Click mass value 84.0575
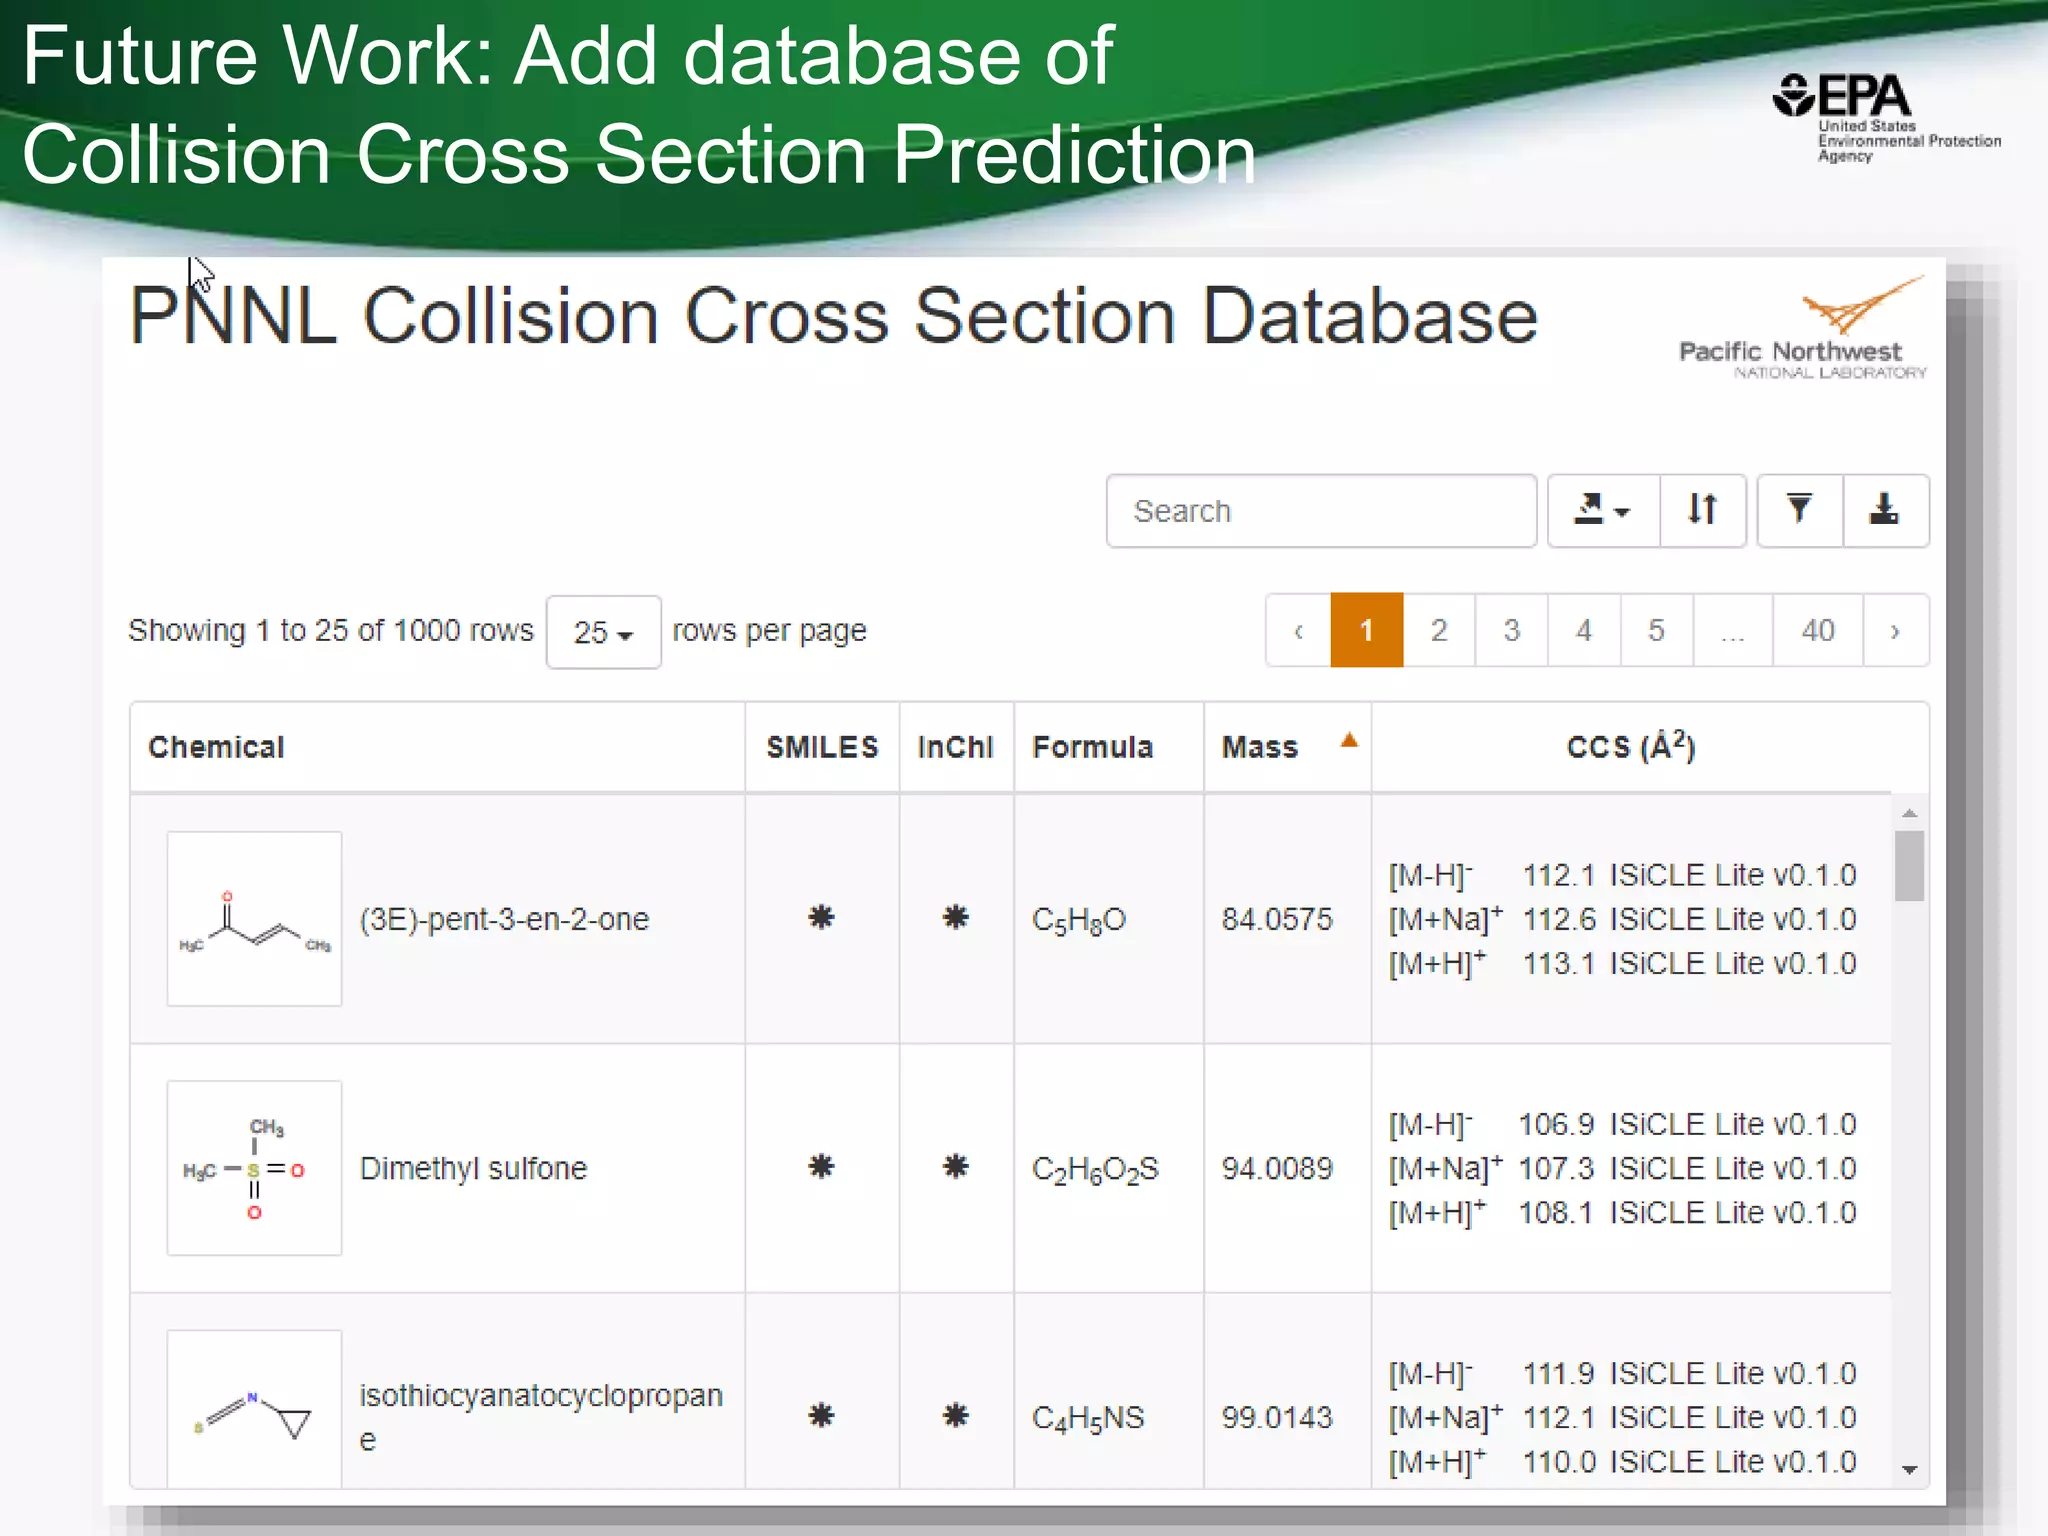2048x1536 pixels. (1277, 919)
